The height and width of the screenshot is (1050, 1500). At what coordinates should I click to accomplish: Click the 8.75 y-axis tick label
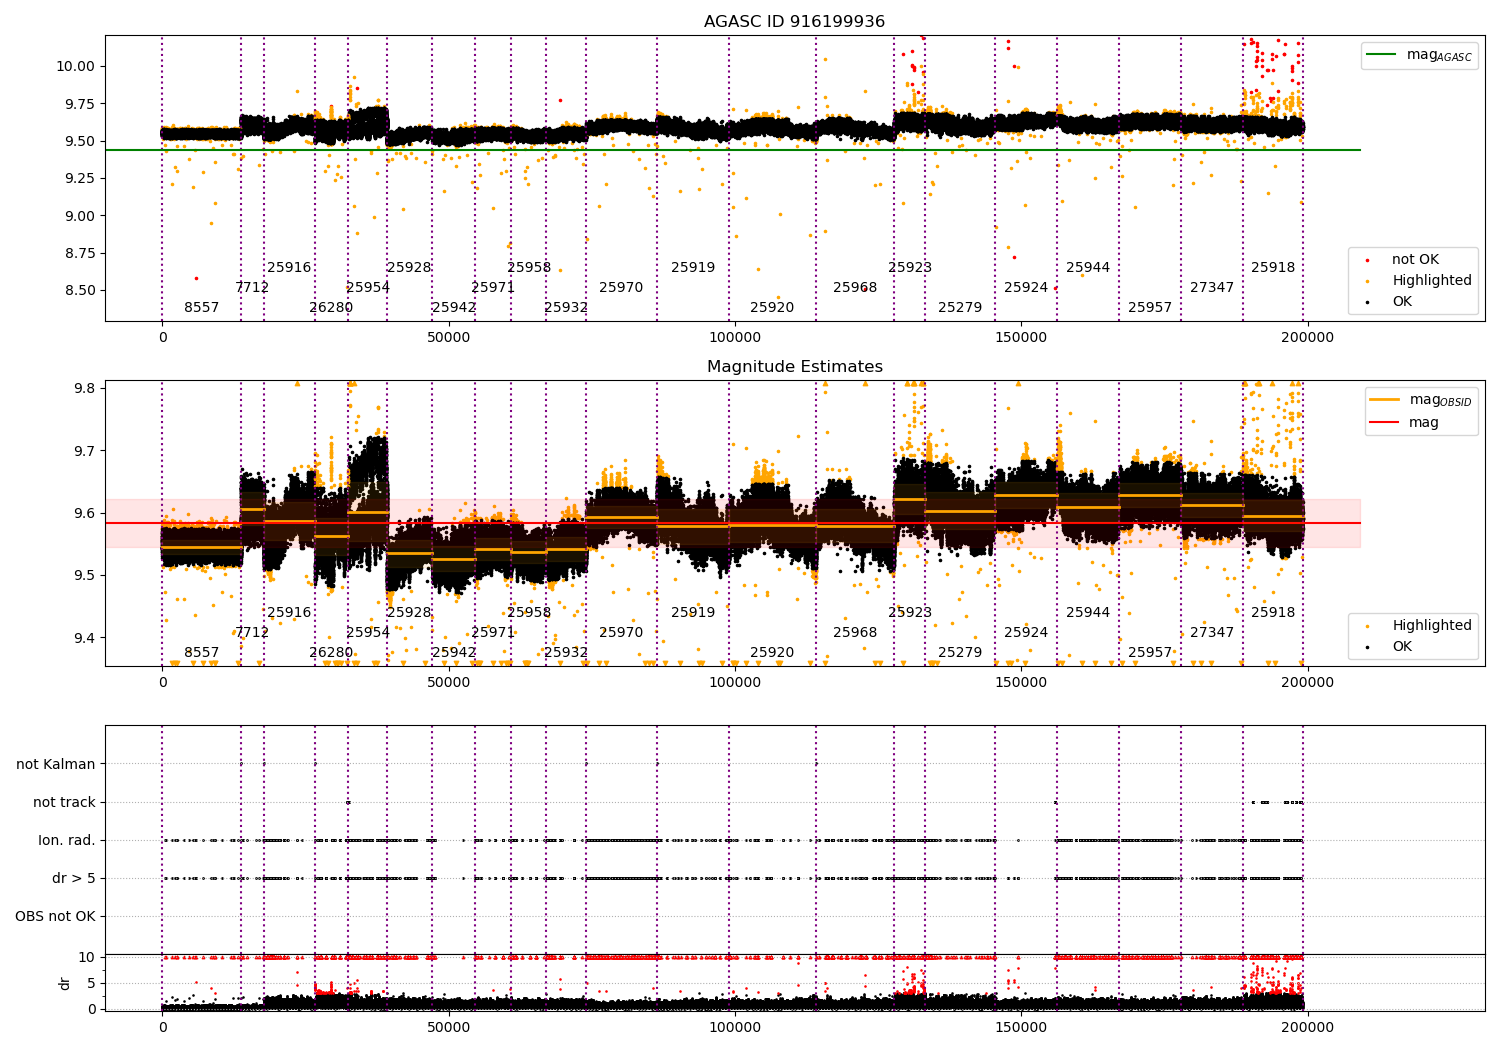click(79, 253)
